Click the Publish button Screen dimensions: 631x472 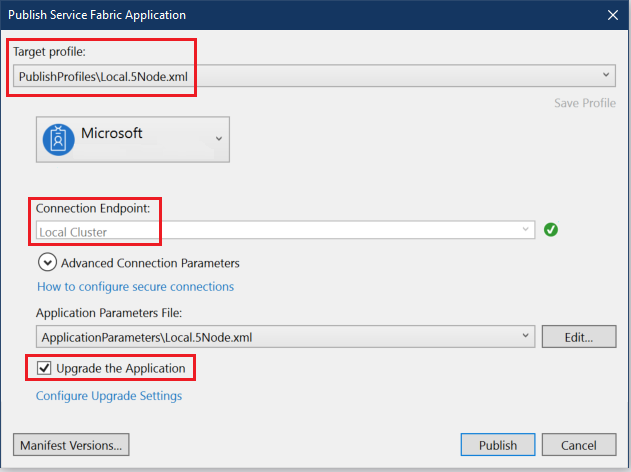point(498,445)
